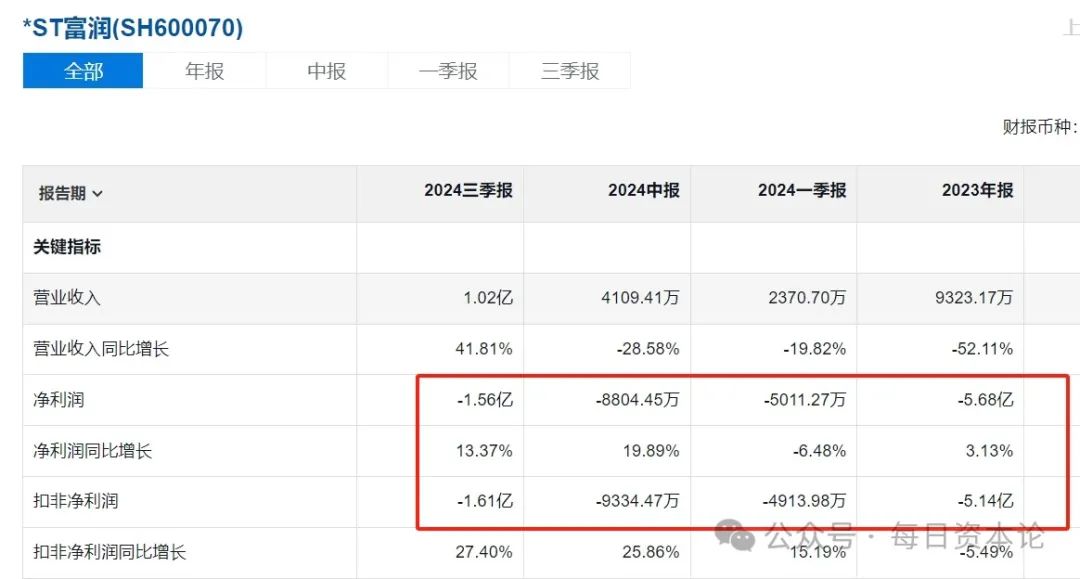Expand the 报告期 dropdown chevron

click(97, 194)
